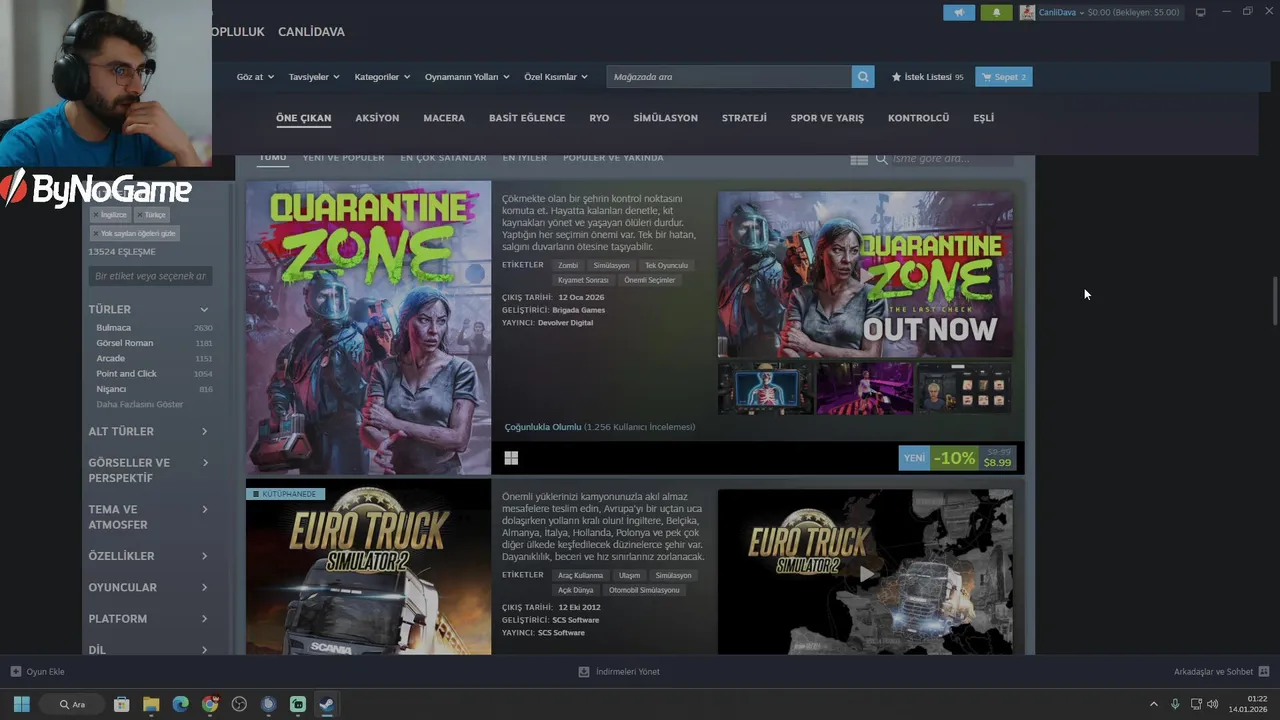Open Microsoft Edge from taskbar
The height and width of the screenshot is (720, 1280).
click(180, 704)
